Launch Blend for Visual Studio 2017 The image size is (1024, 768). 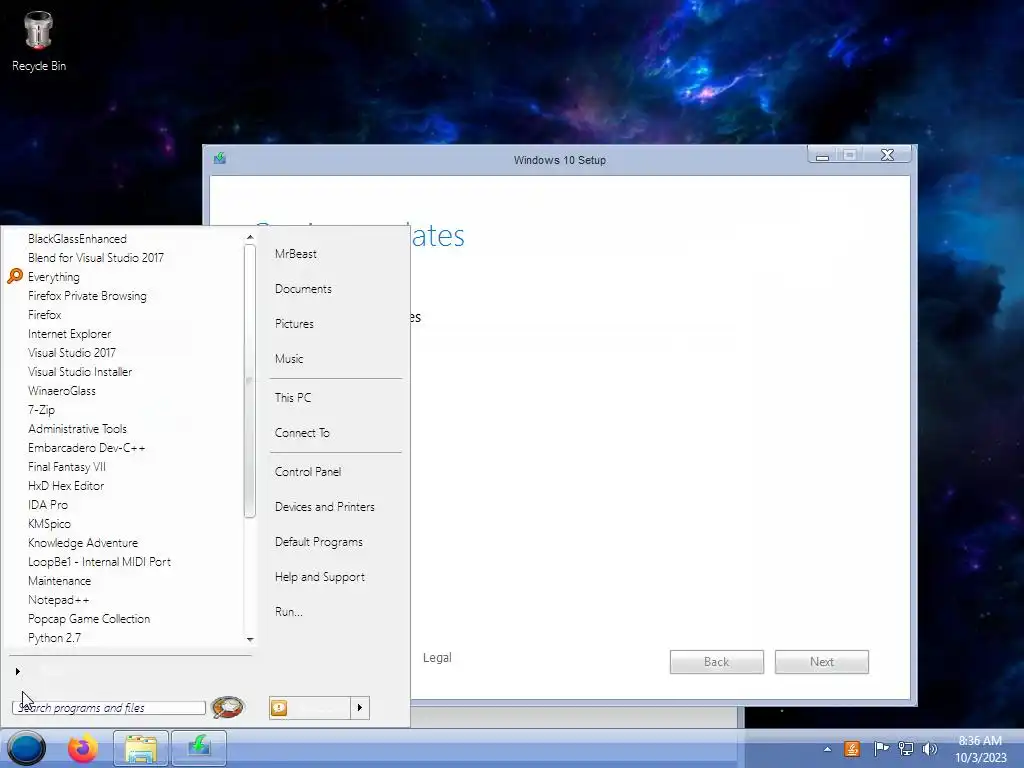tap(96, 257)
